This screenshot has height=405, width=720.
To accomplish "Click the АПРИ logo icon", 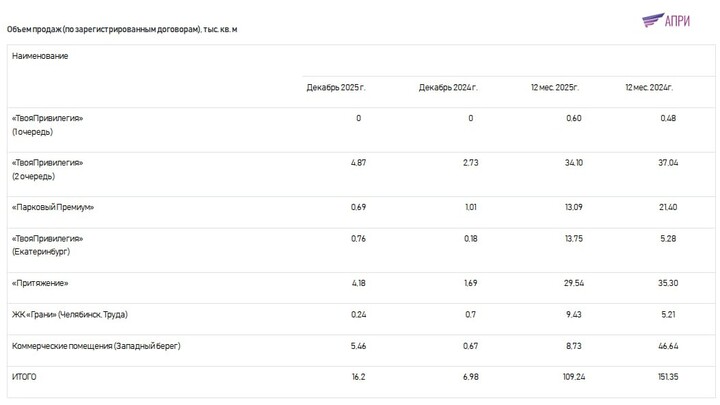I will 651,20.
